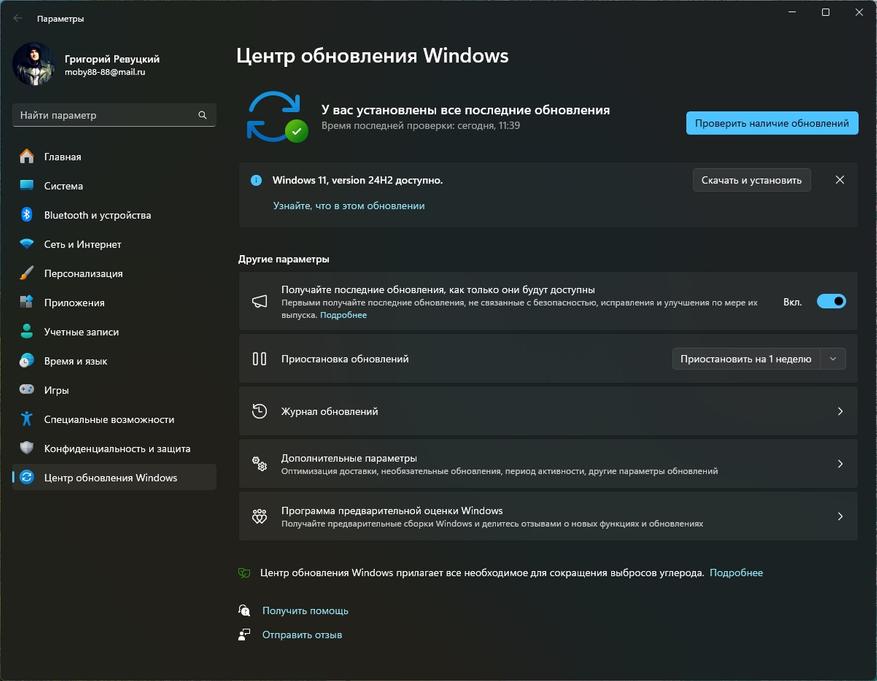Screen dimensions: 877x681
Task: Click the sync icon for Центр обновления Windows
Action: [27, 477]
